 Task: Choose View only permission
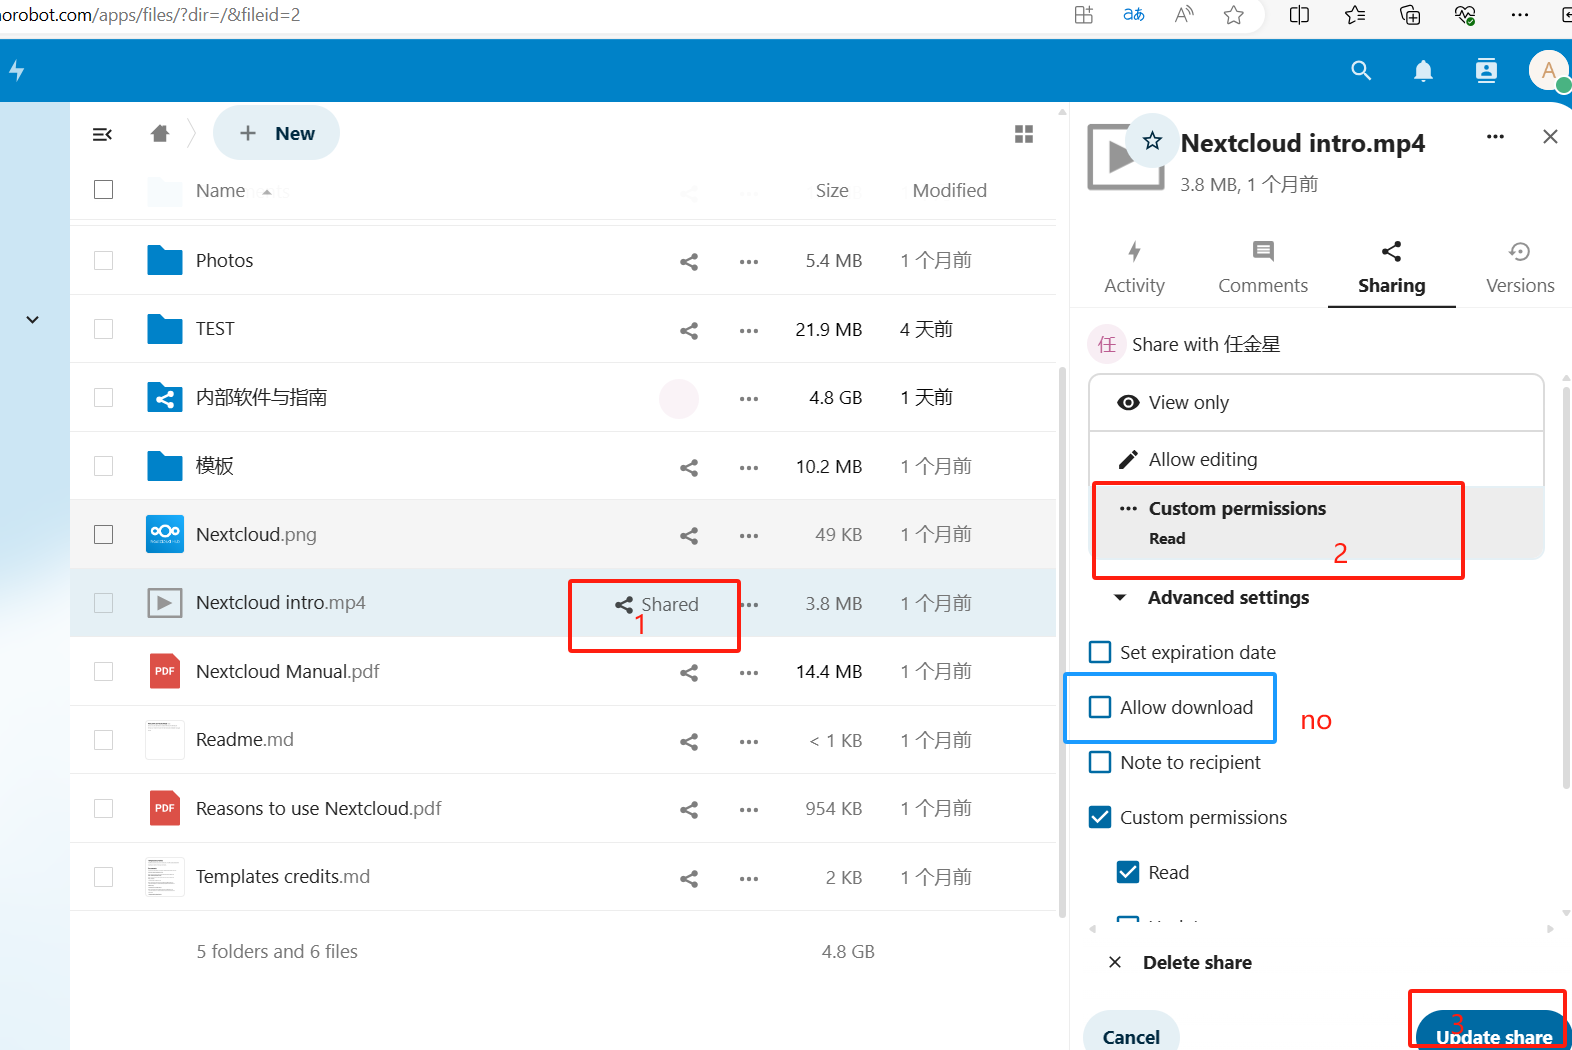[1316, 403]
